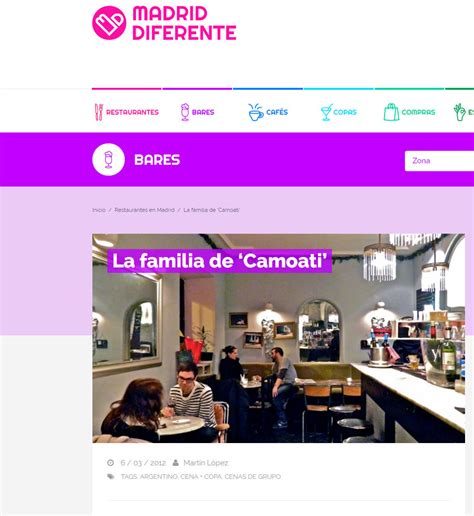Open Restaurantes en Madrid breadcrumb link
Viewport: 474px width, 516px height.
(x=144, y=210)
